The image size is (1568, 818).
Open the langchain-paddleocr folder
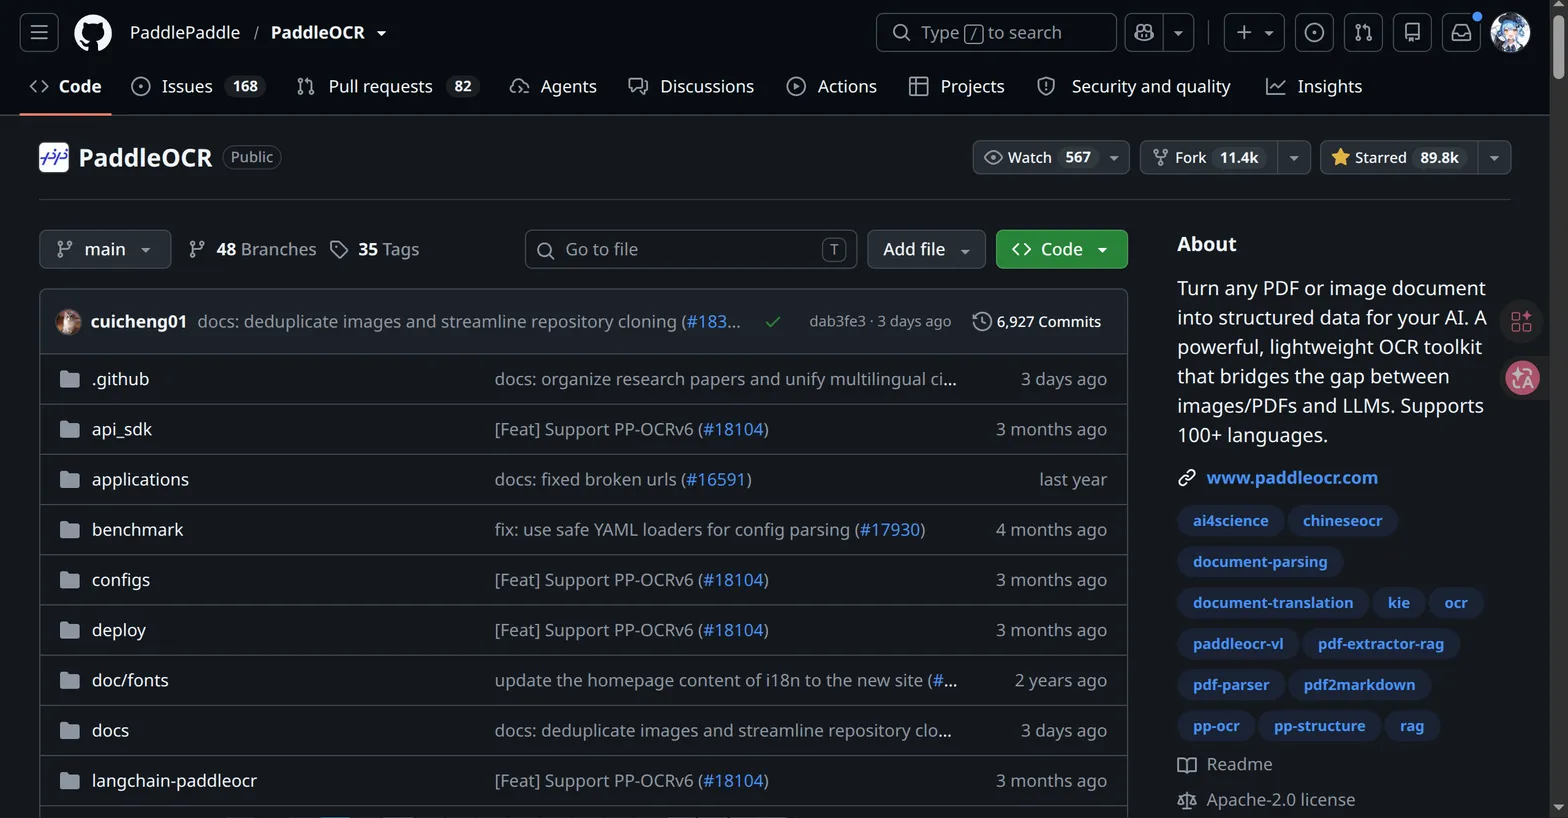(174, 781)
